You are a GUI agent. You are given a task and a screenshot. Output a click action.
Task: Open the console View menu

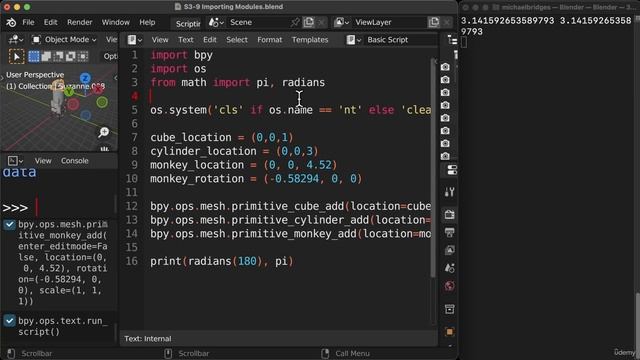click(x=43, y=161)
